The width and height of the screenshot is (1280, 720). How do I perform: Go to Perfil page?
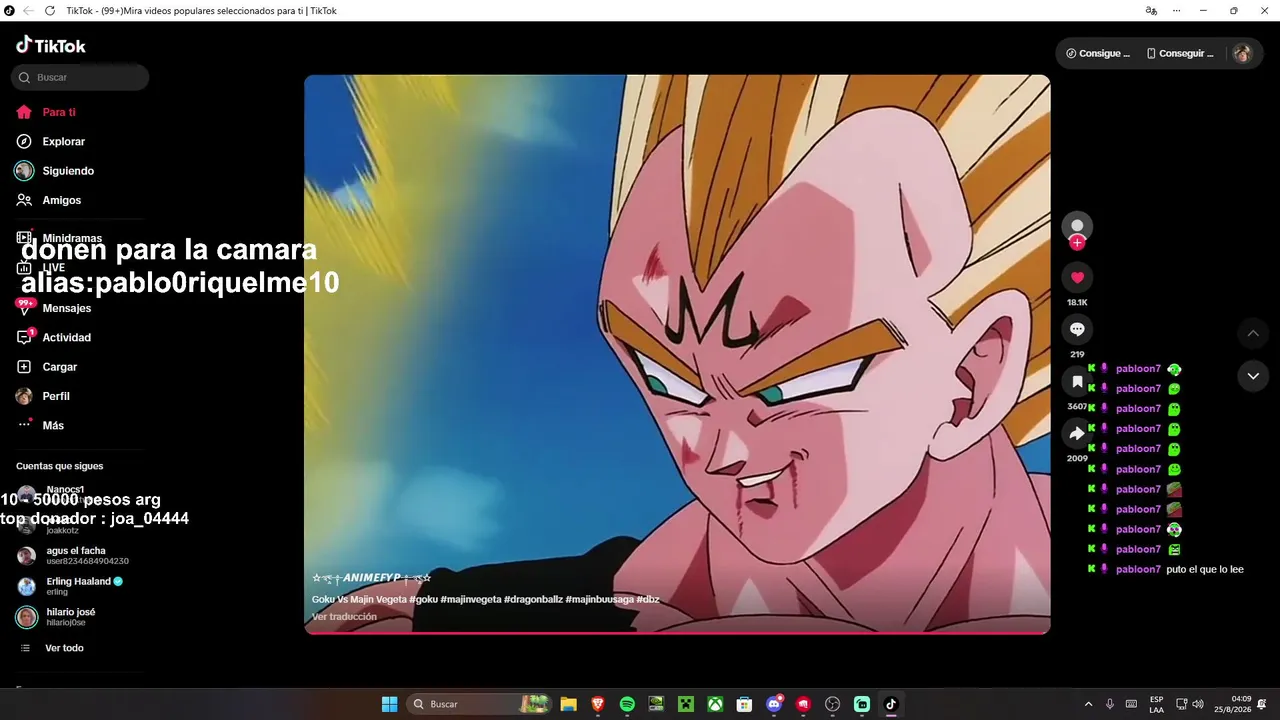pyautogui.click(x=56, y=396)
